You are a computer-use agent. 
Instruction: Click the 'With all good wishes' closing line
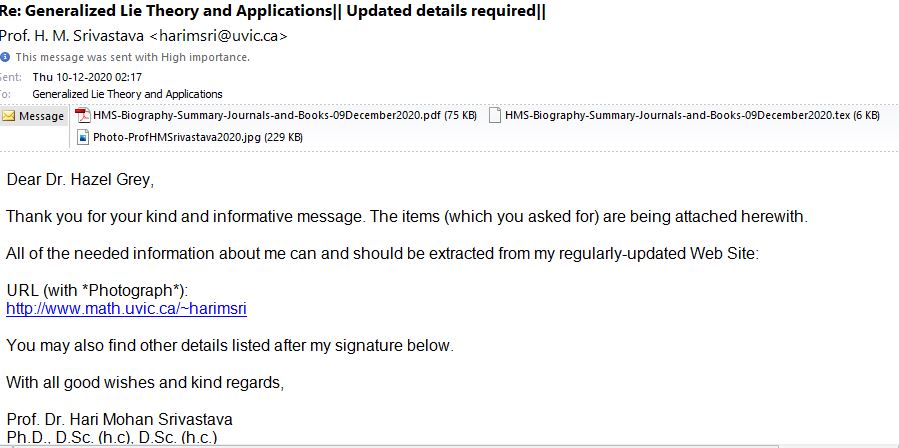(145, 383)
